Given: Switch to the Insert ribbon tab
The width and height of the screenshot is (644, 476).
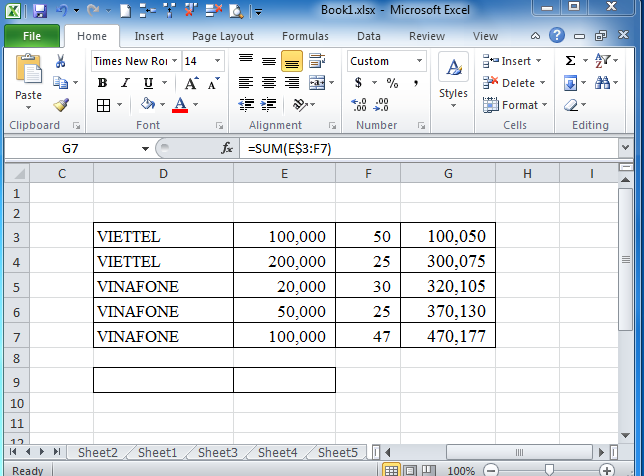Looking at the screenshot, I should pos(149,36).
